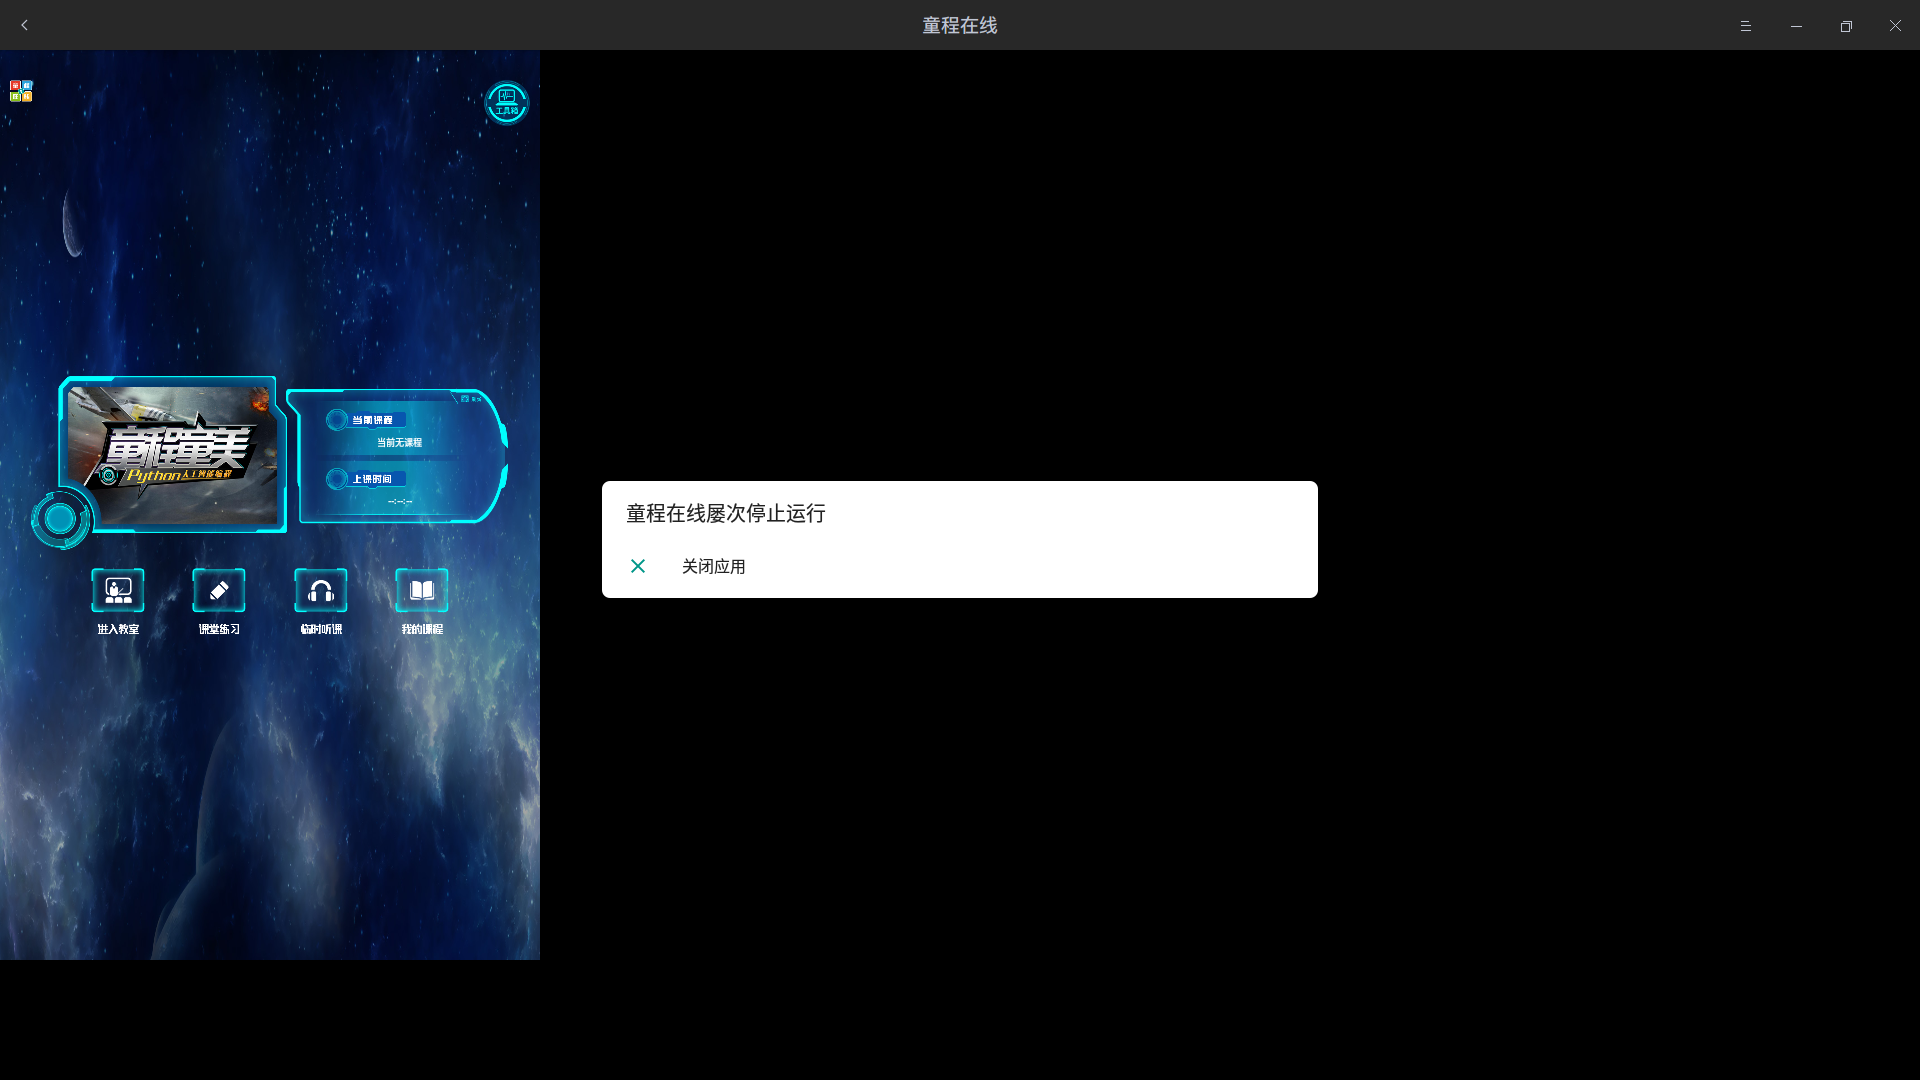Open My Courses (我的课程) book icon
The width and height of the screenshot is (1920, 1080).
pyautogui.click(x=421, y=591)
